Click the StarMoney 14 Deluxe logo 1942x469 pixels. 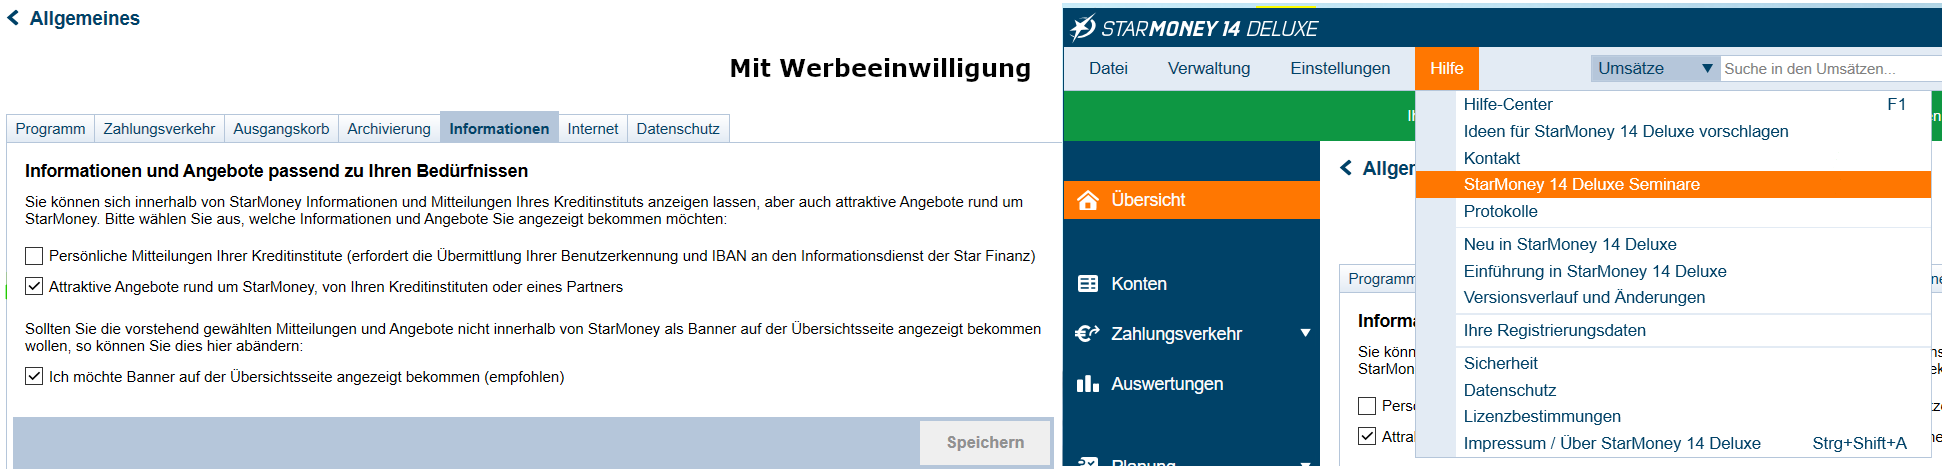tap(1195, 28)
